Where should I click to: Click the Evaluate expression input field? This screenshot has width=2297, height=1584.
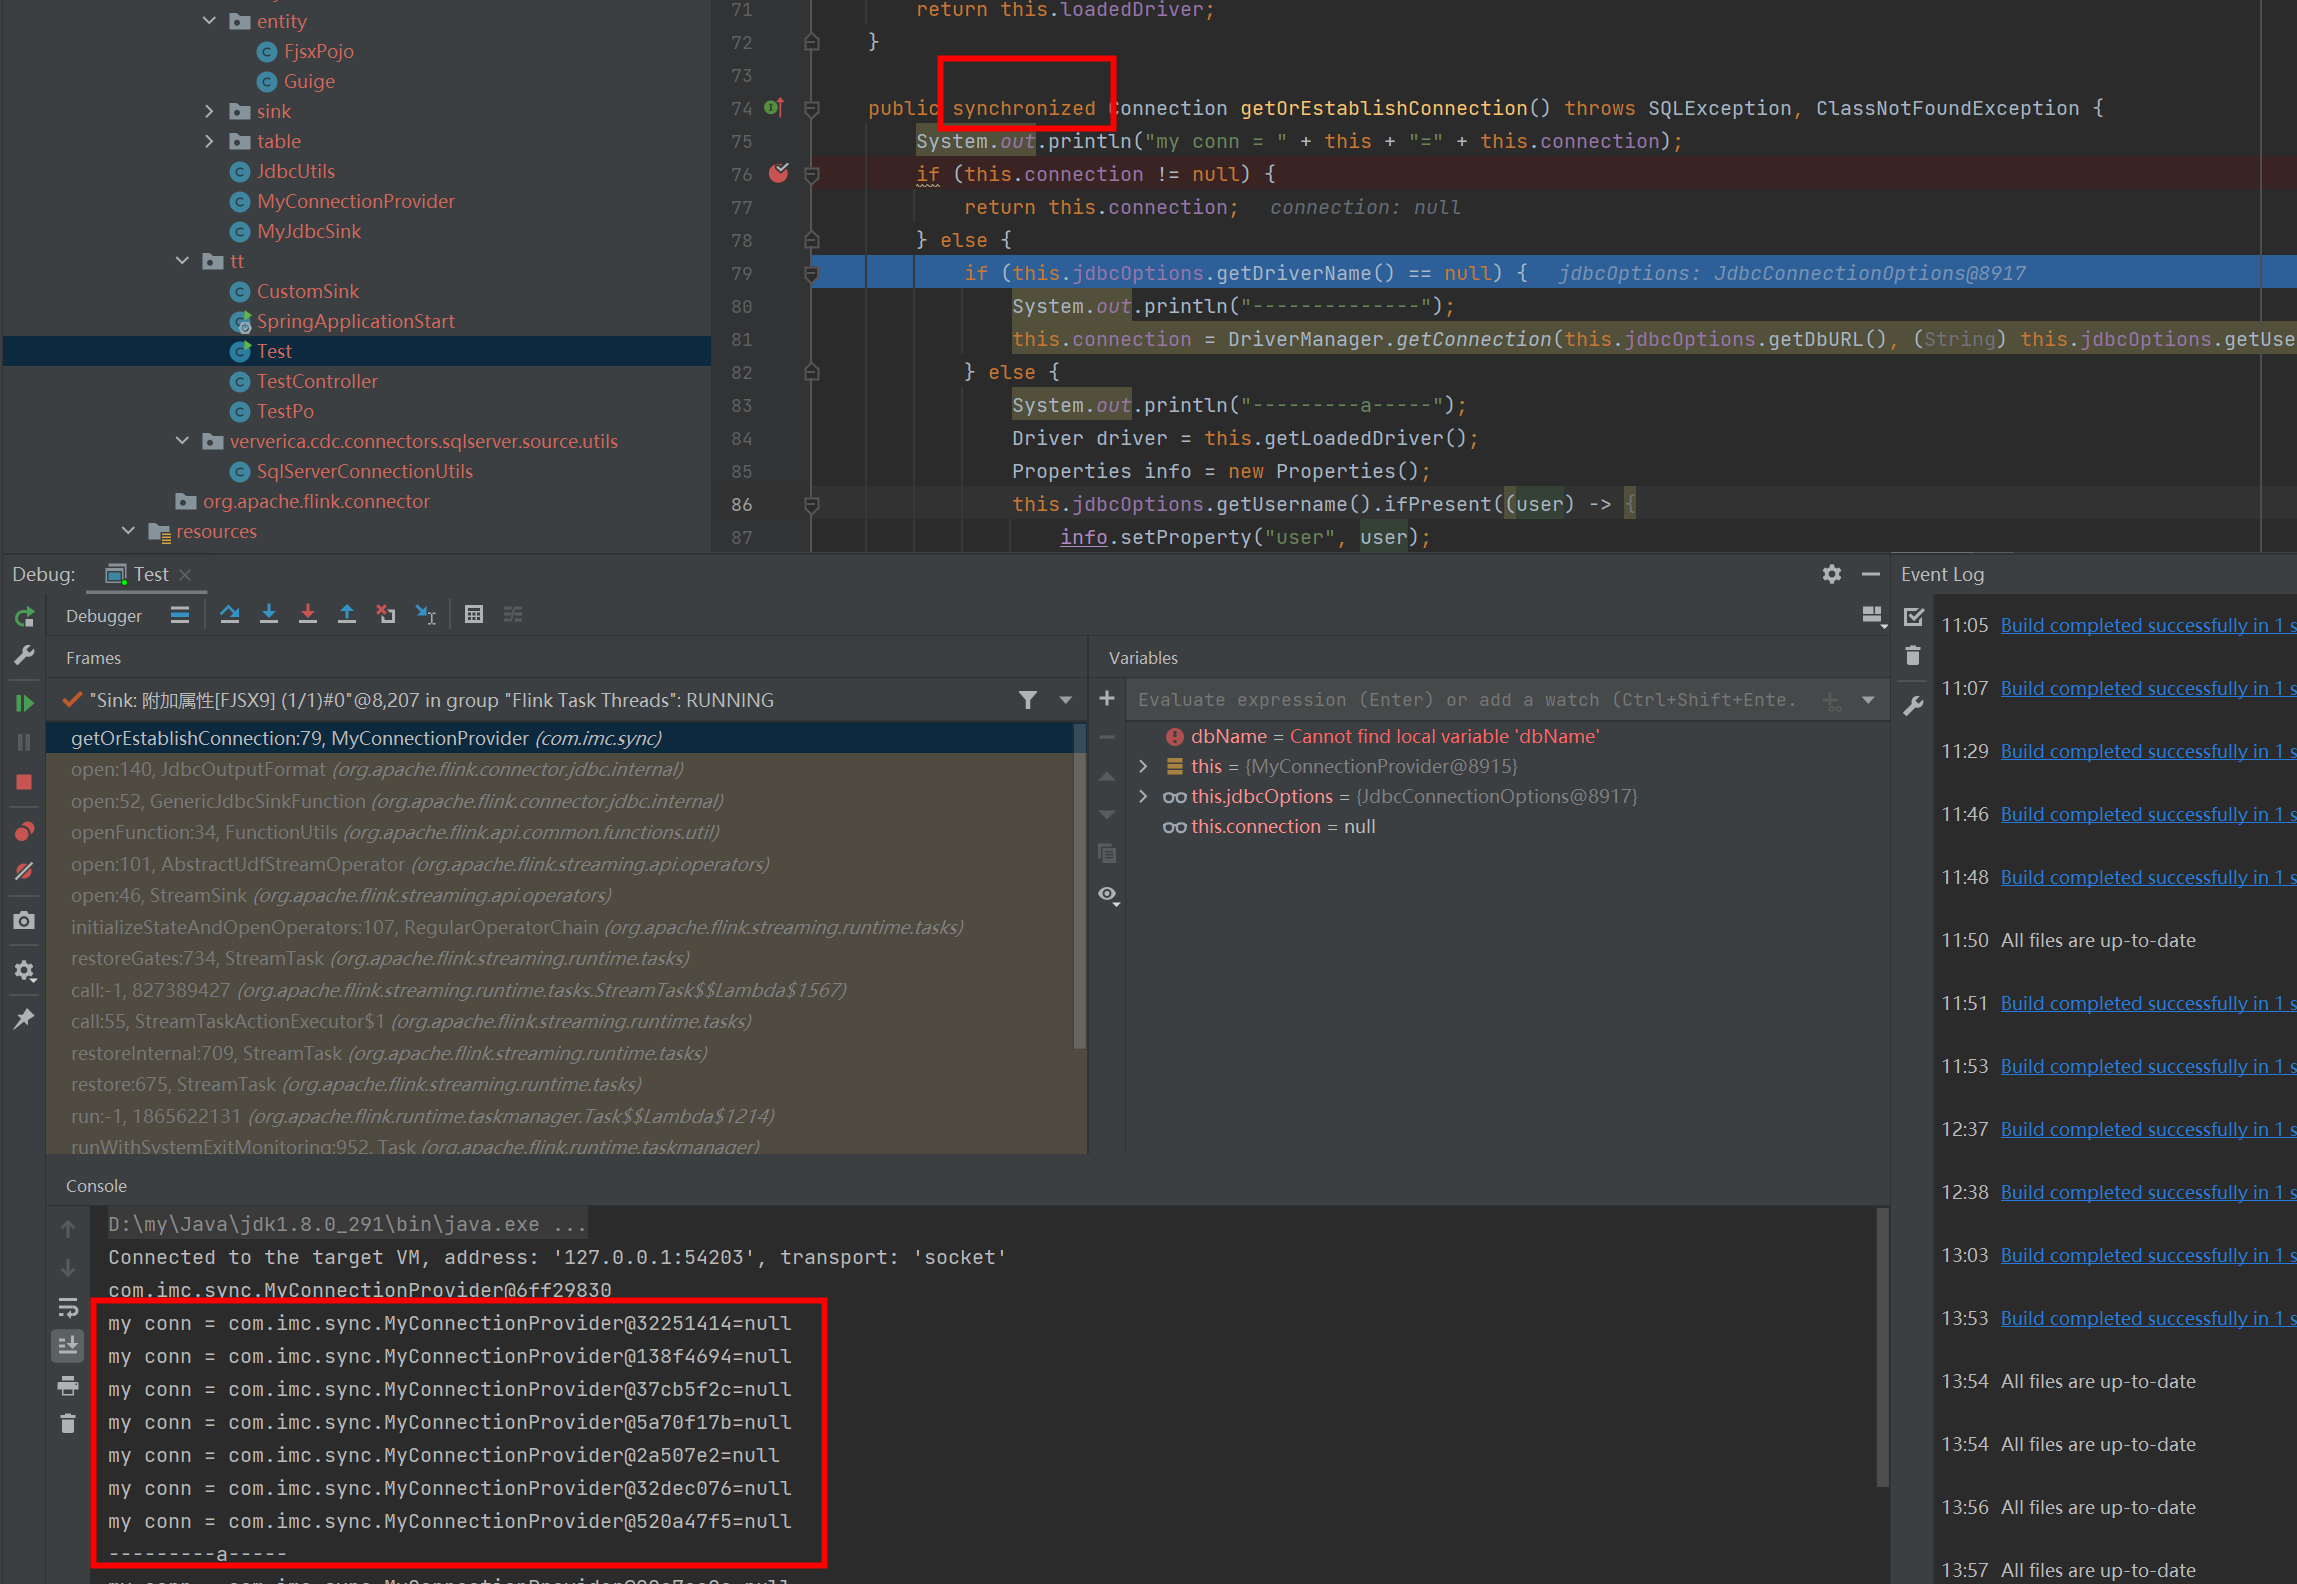(x=1470, y=700)
